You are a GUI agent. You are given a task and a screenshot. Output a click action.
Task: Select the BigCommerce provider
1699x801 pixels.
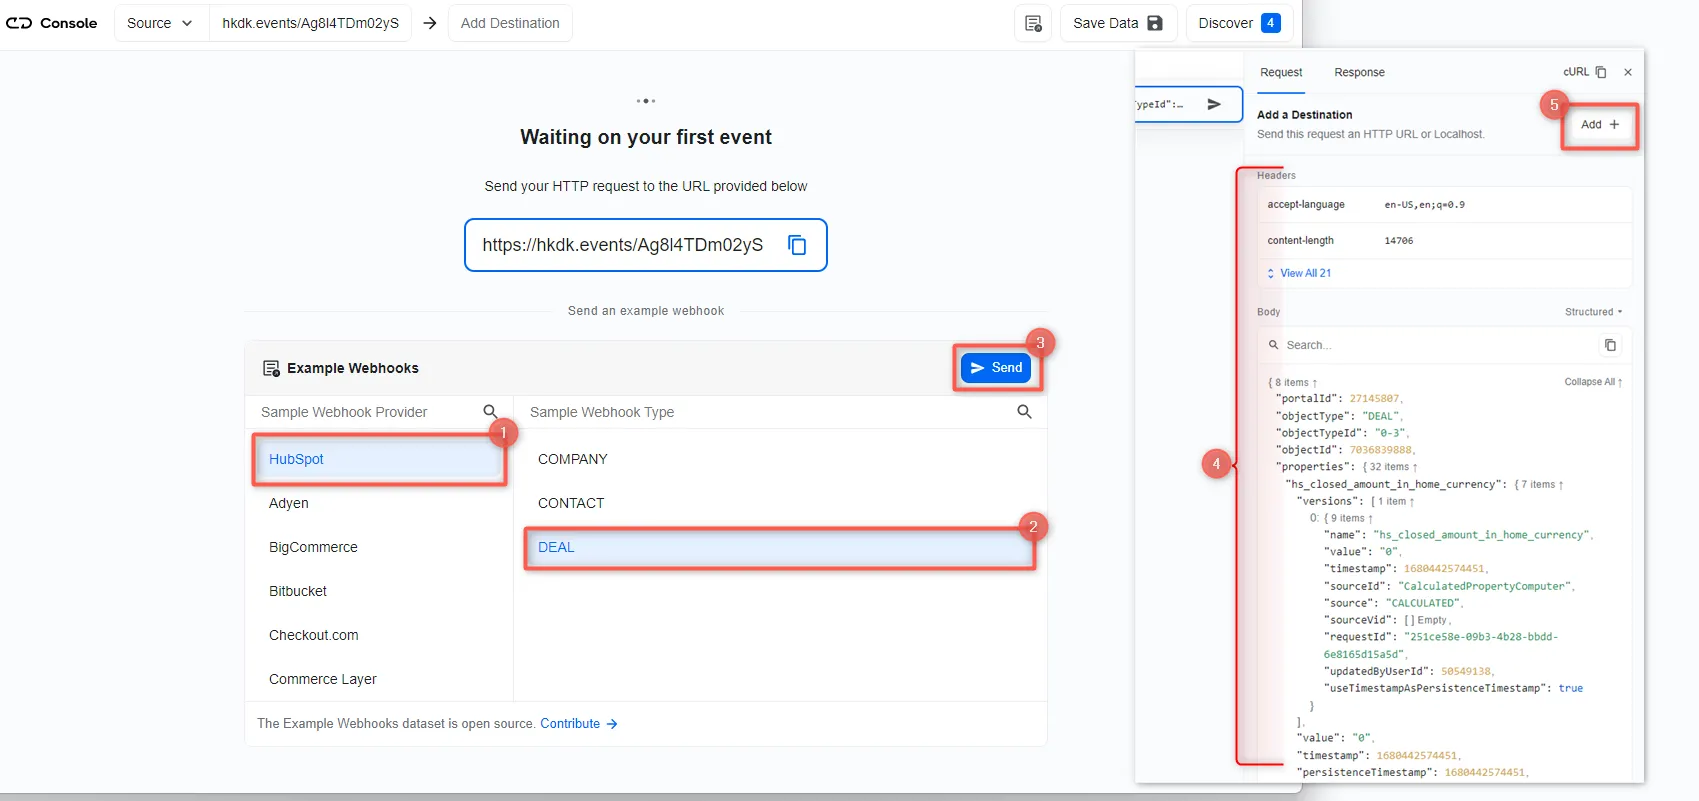(x=379, y=547)
